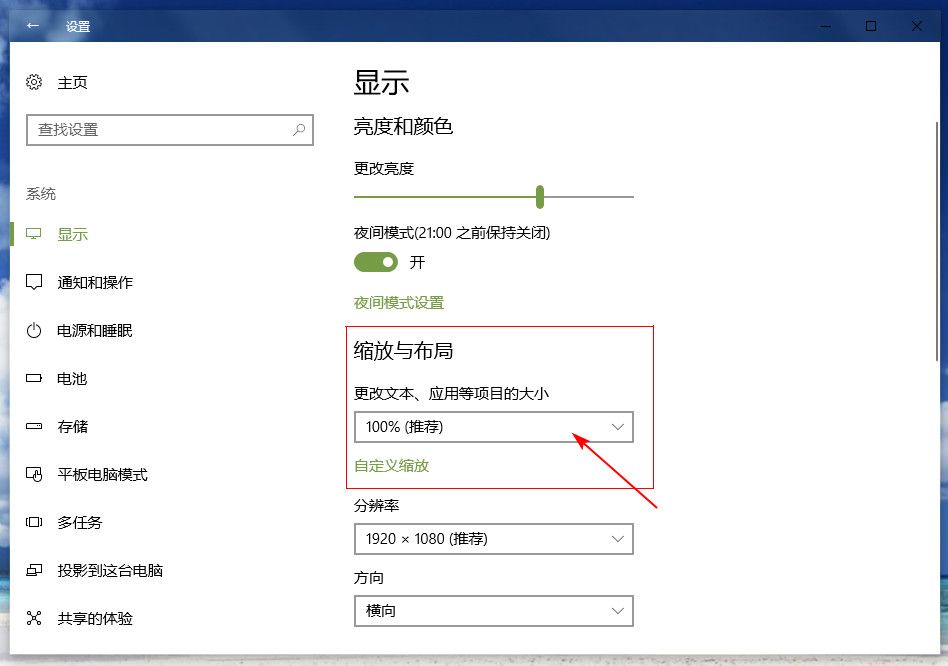The height and width of the screenshot is (666, 948).
Task: Click the 共享的体验 share icon
Action: pos(34,618)
